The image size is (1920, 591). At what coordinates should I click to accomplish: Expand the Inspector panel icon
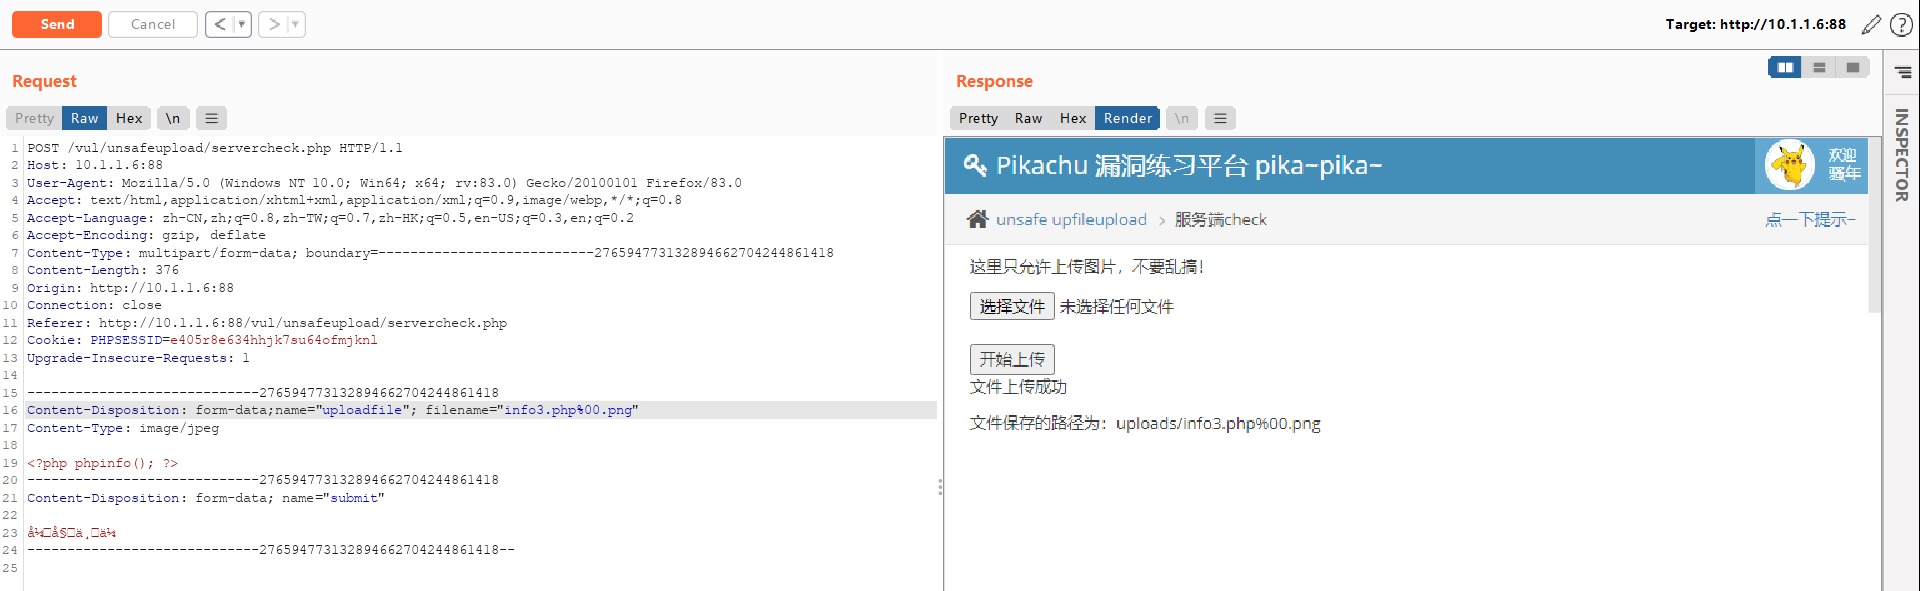click(x=1903, y=72)
